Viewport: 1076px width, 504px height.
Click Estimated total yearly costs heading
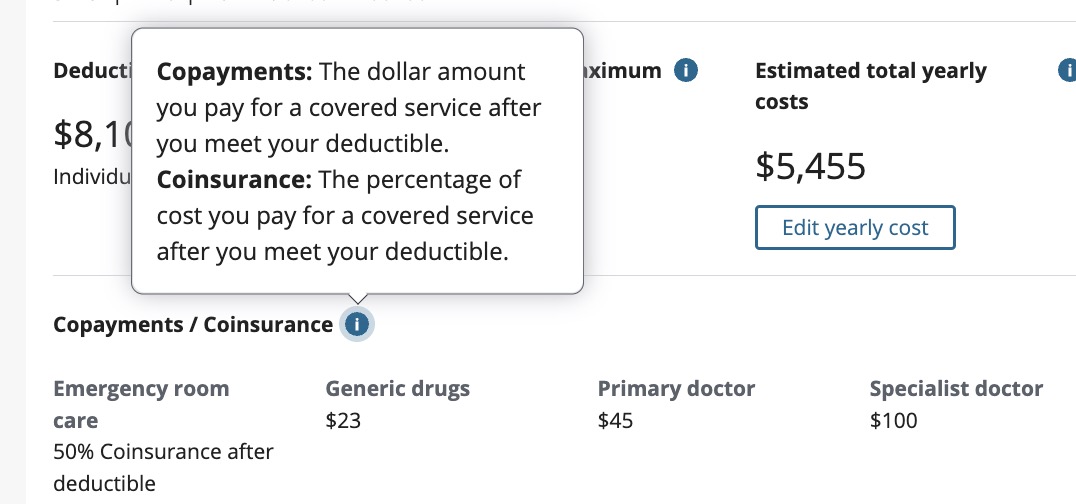[870, 86]
